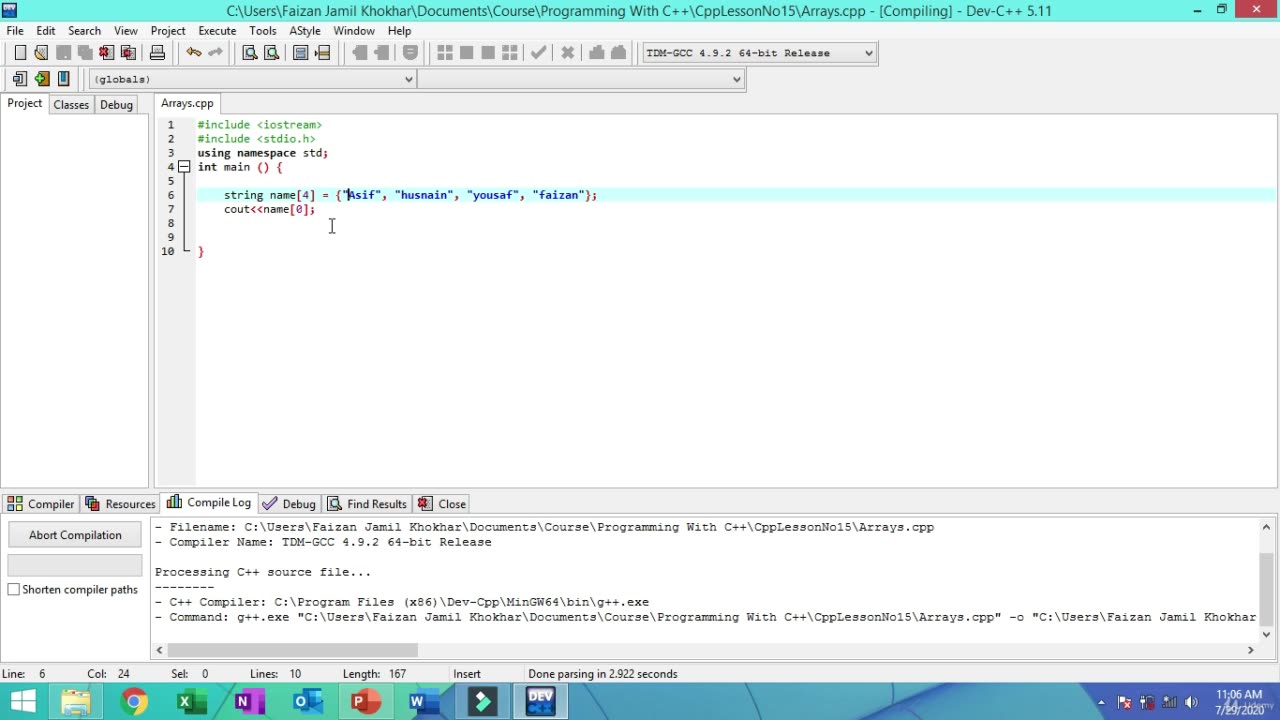
Task: Click the Stop Execution X icon
Action: point(567,53)
